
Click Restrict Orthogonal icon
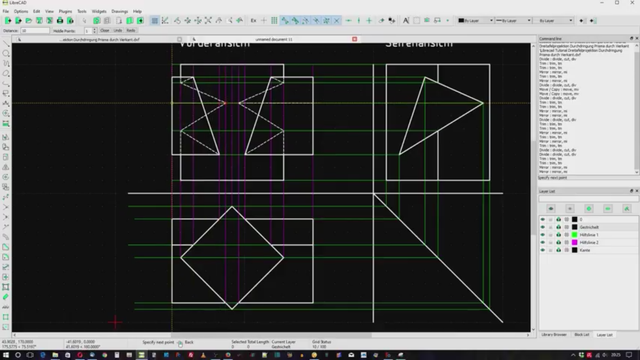(x=369, y=20)
